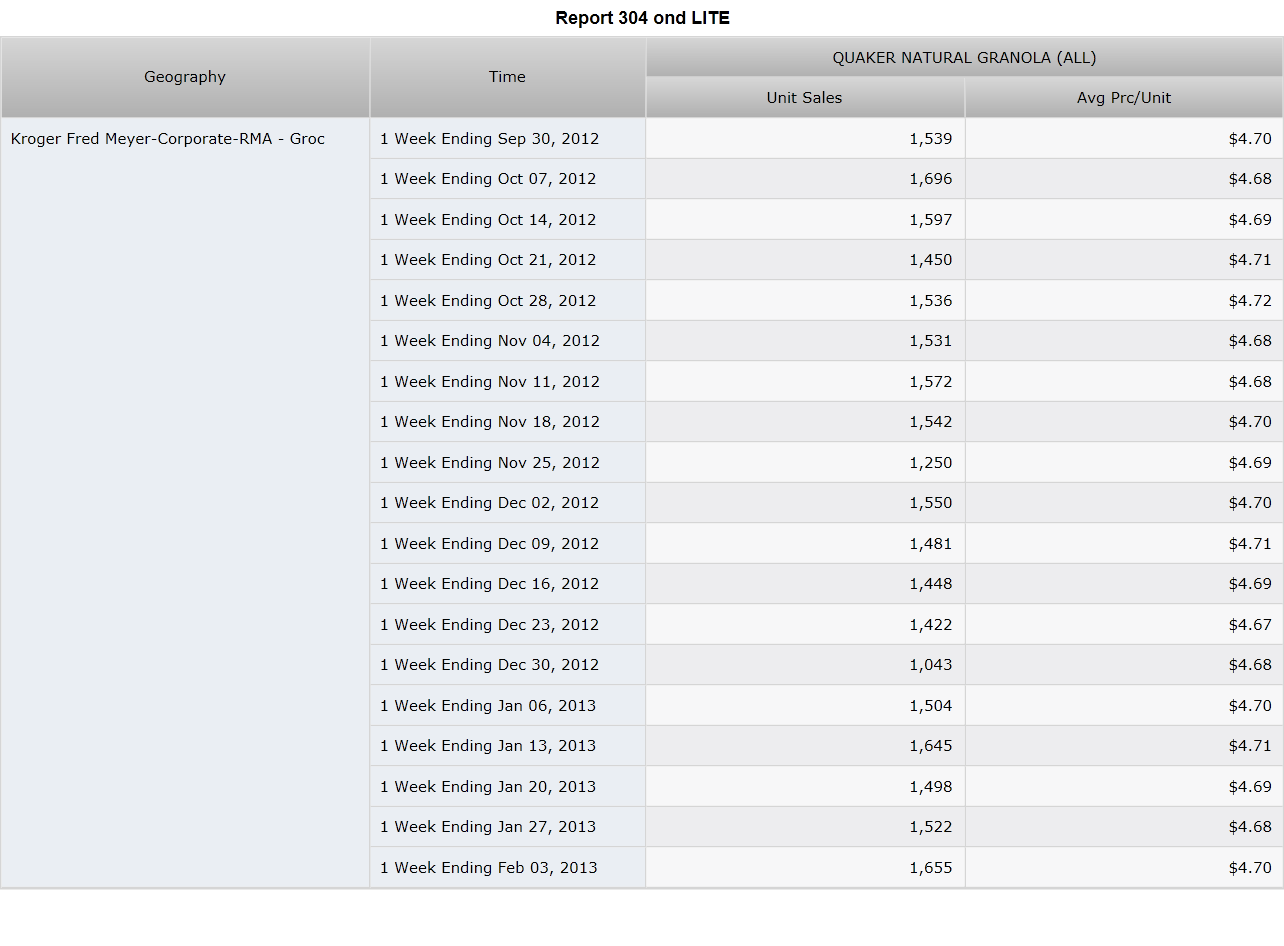Click the unit sales value 1,450

931,260
